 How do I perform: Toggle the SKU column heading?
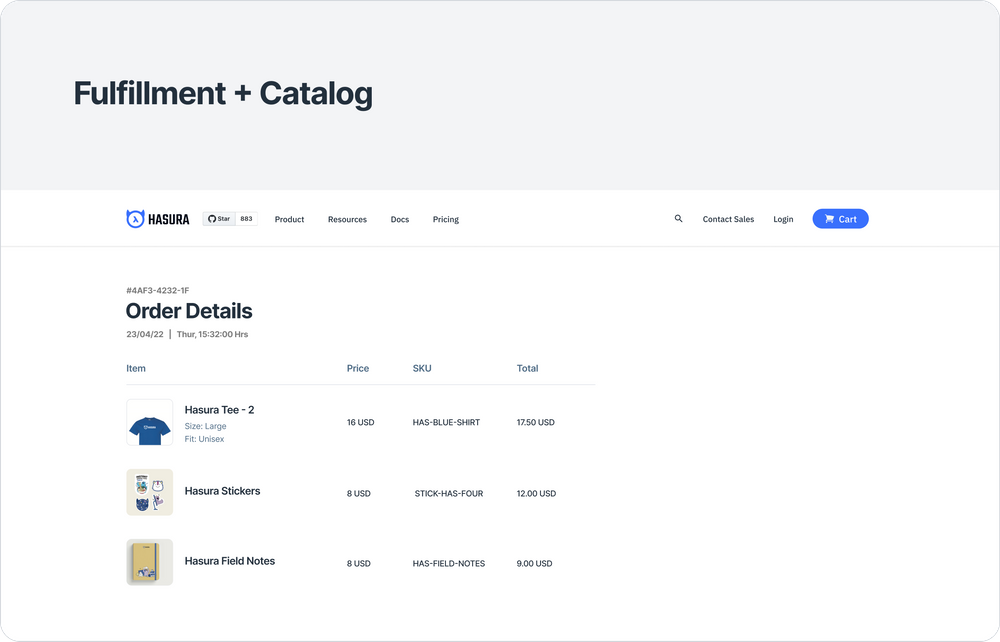(x=422, y=368)
